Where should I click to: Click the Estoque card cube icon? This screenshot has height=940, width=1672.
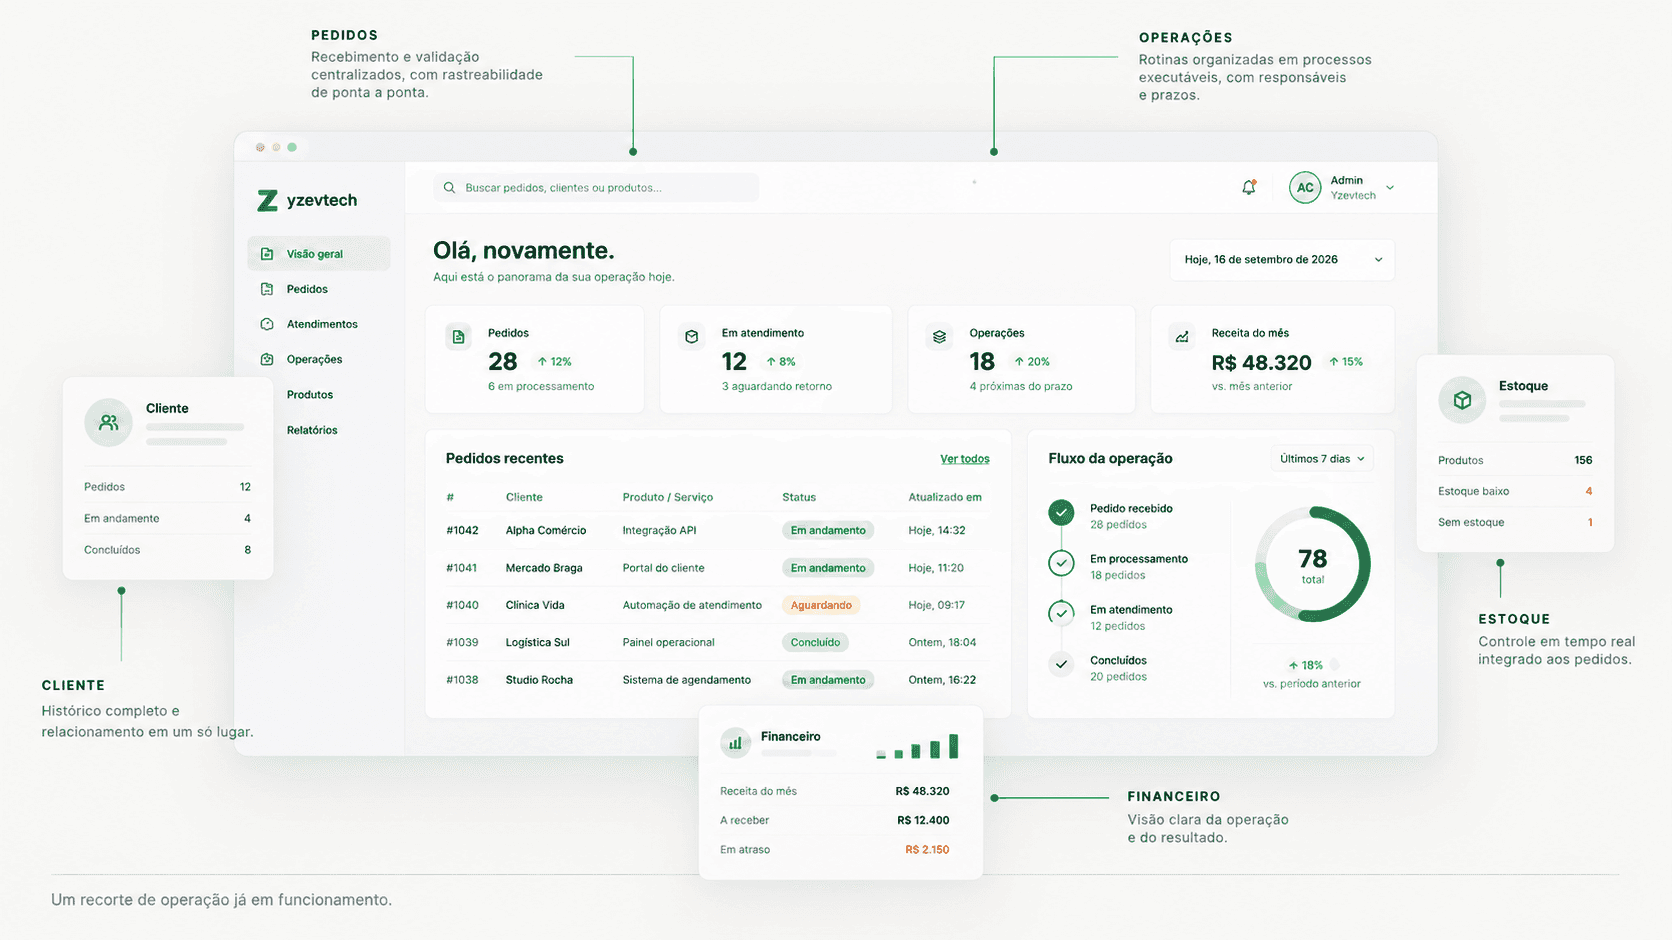1462,400
